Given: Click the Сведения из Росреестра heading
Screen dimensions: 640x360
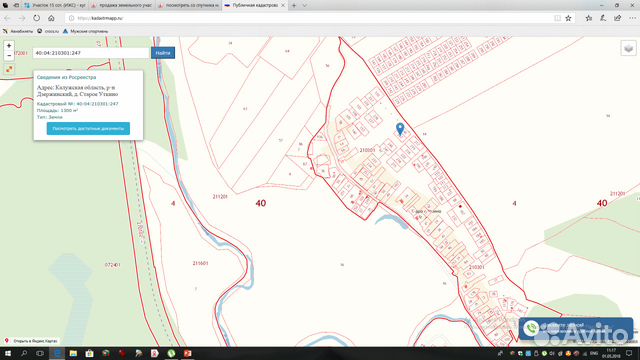Looking at the screenshot, I should (67, 77).
